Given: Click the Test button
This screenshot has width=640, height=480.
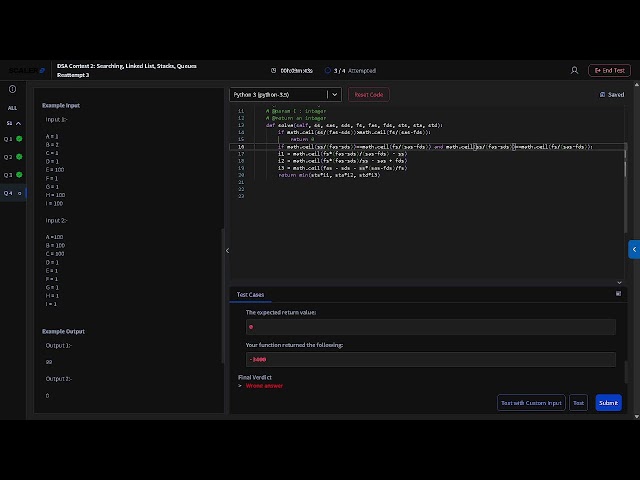Looking at the screenshot, I should (x=578, y=403).
